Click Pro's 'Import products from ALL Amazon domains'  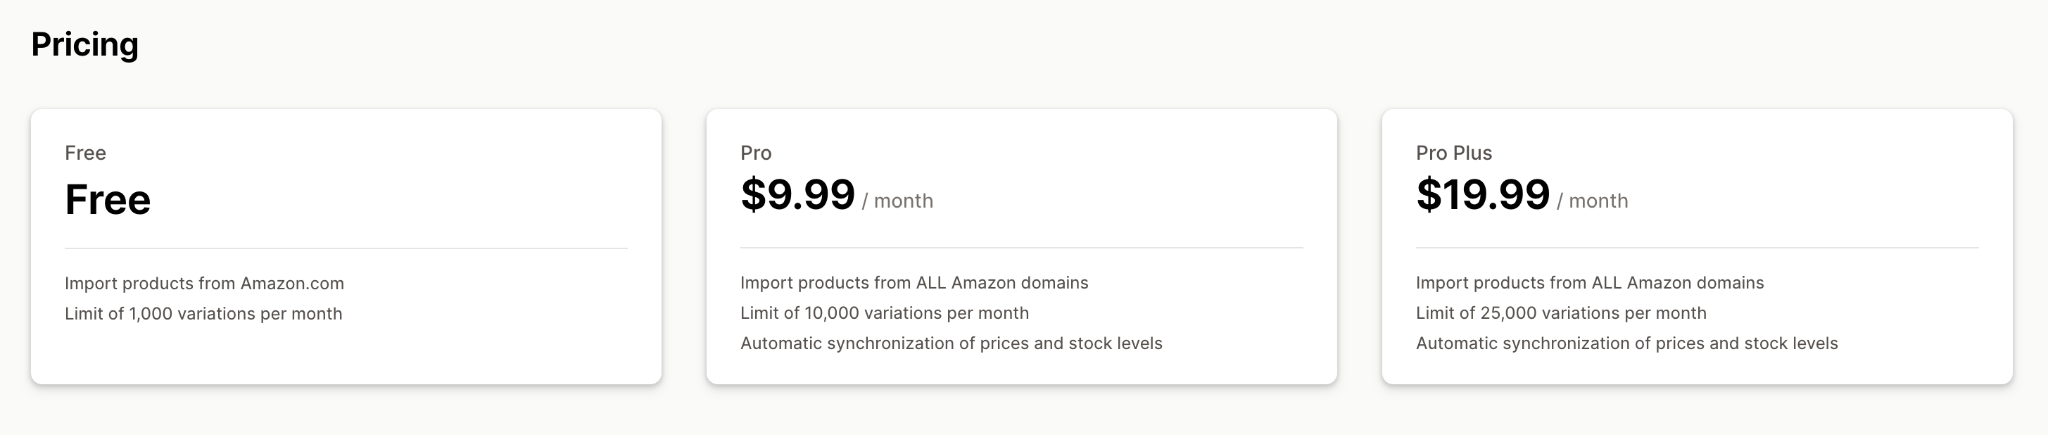click(914, 283)
